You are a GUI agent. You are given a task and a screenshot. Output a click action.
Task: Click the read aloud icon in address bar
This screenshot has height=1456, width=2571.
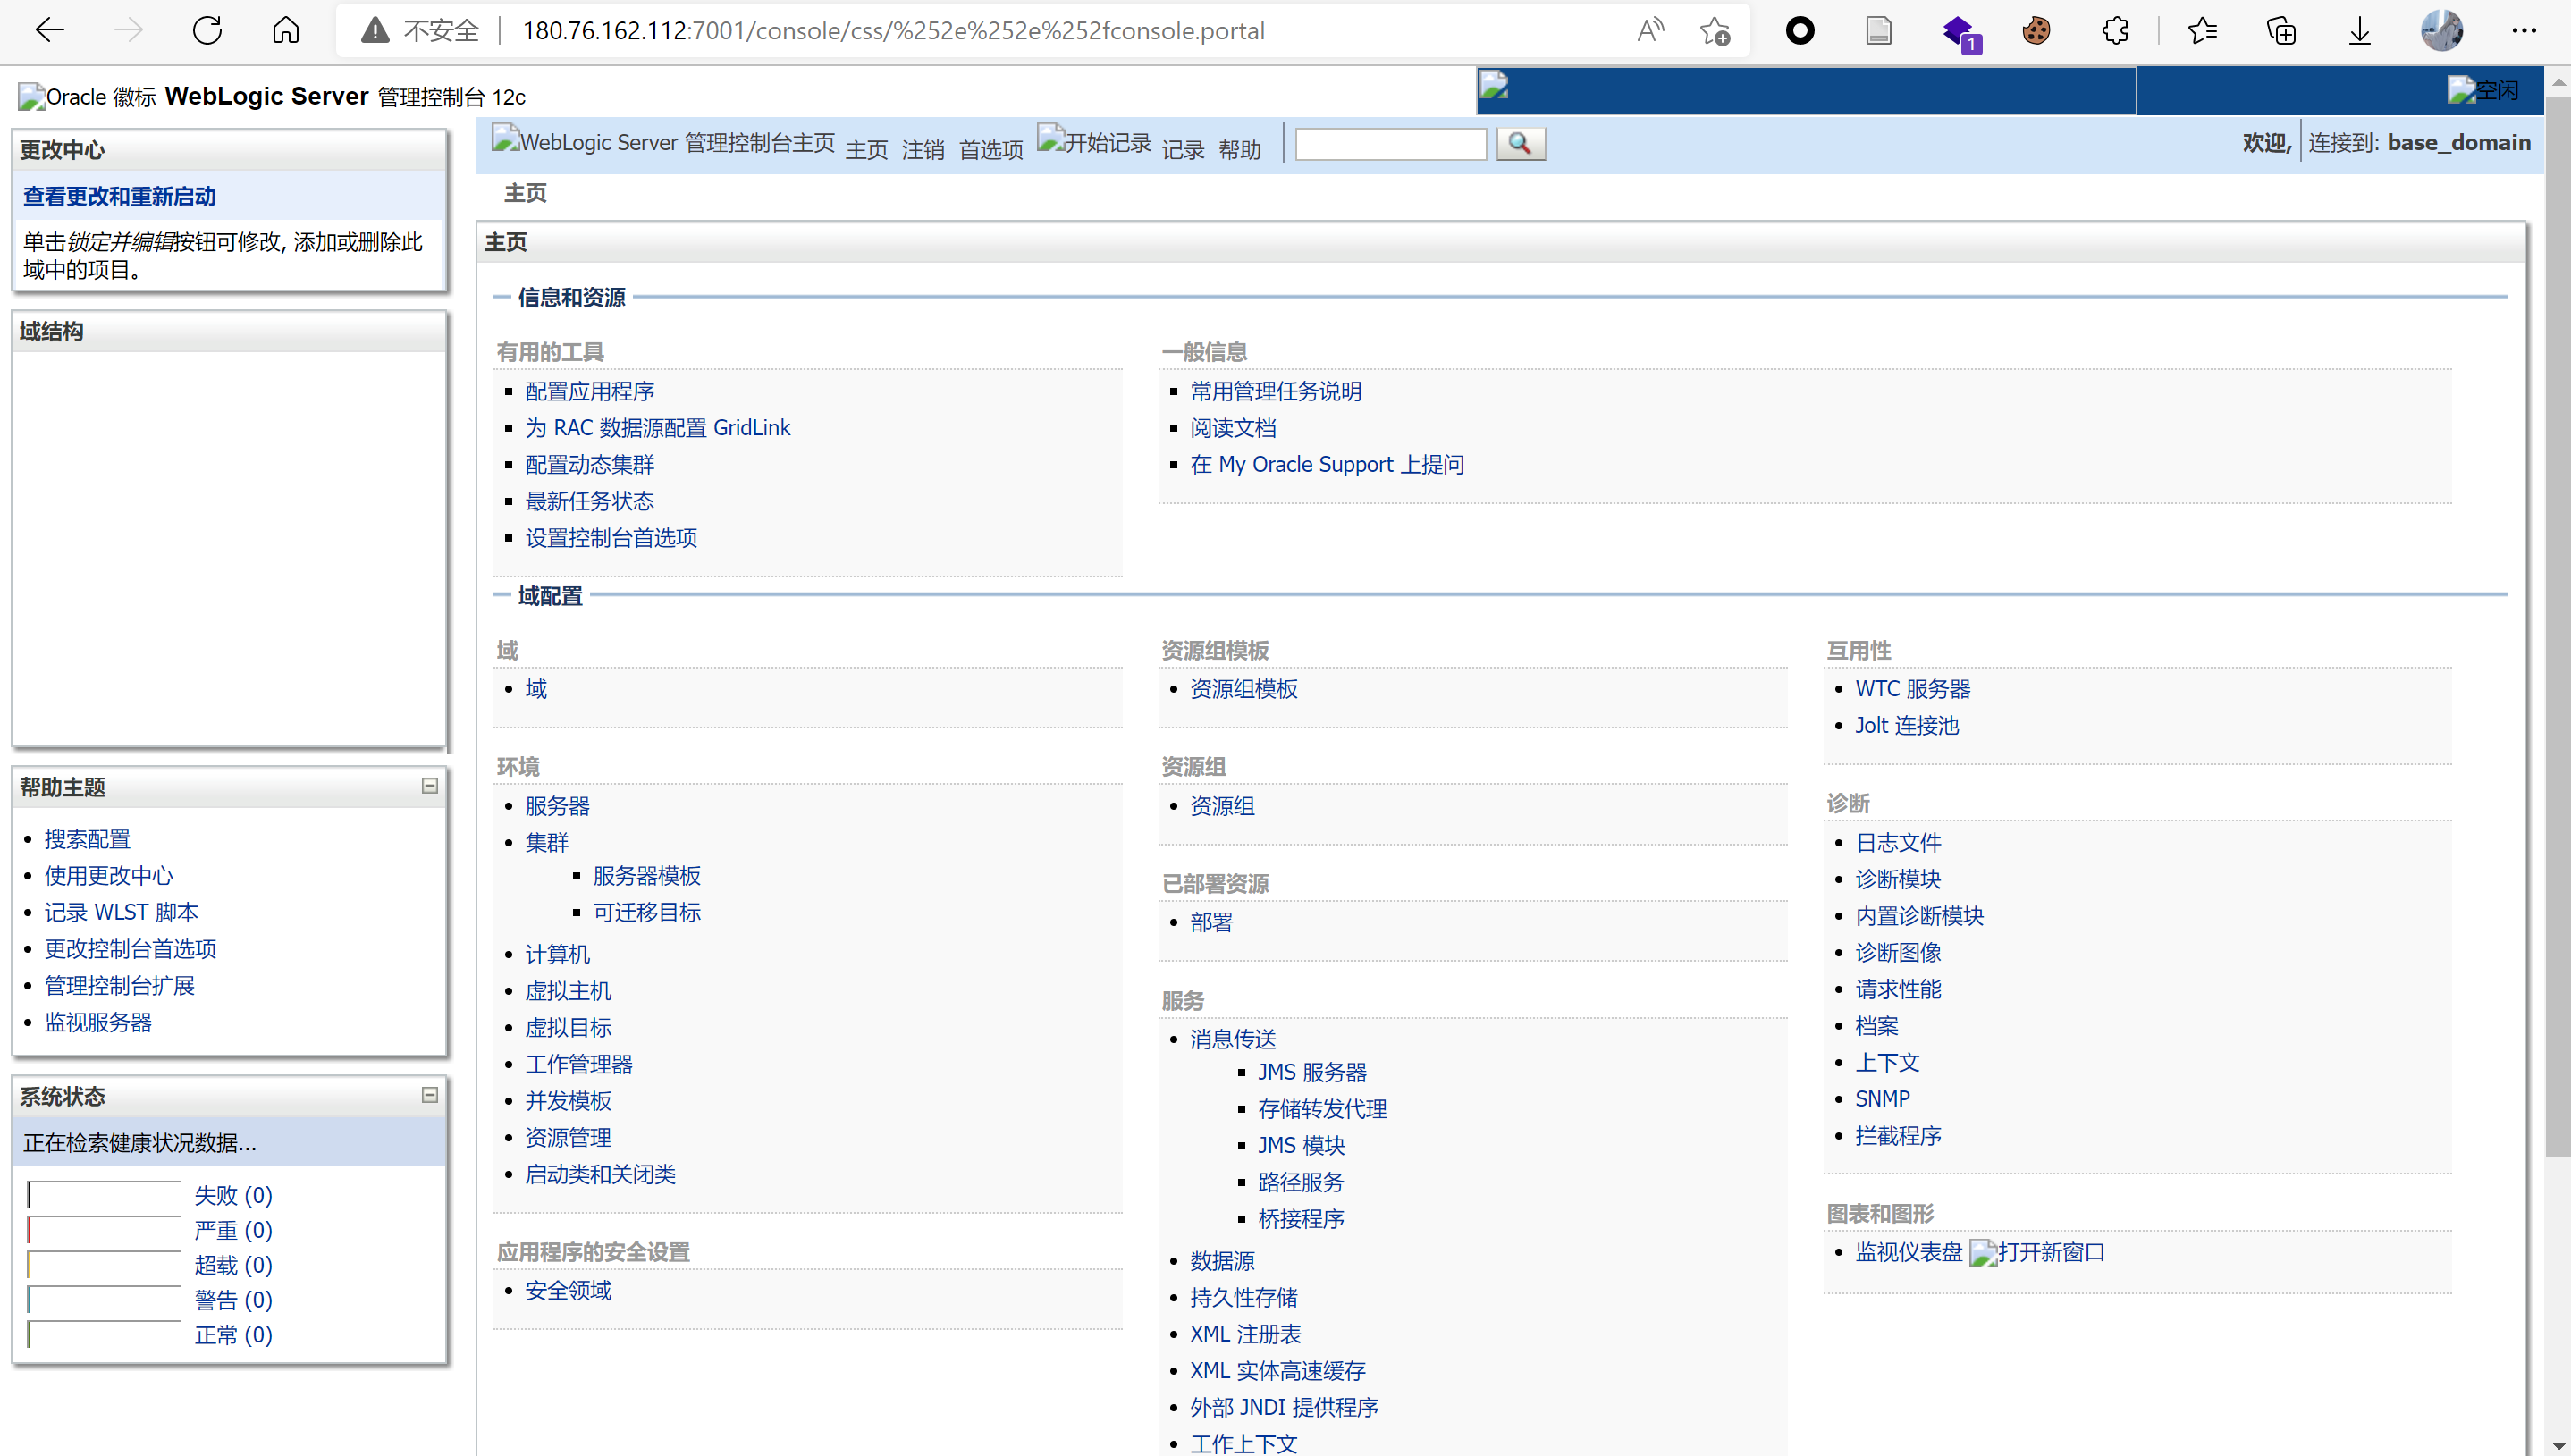(x=1650, y=31)
